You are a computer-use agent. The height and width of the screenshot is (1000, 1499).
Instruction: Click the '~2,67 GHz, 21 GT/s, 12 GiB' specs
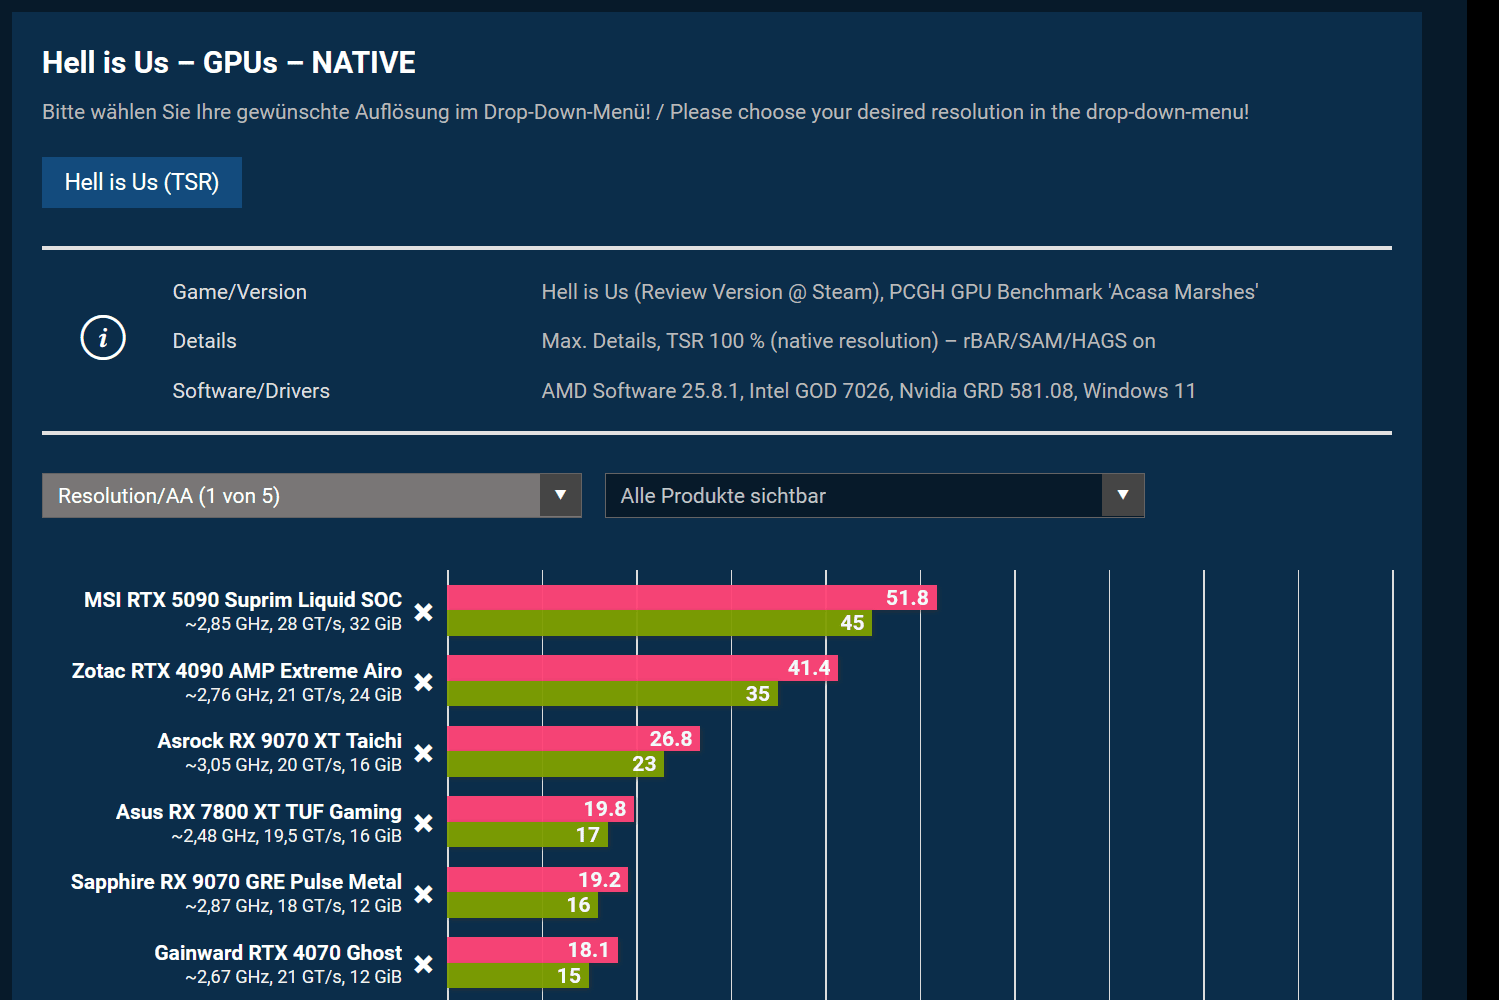click(294, 977)
